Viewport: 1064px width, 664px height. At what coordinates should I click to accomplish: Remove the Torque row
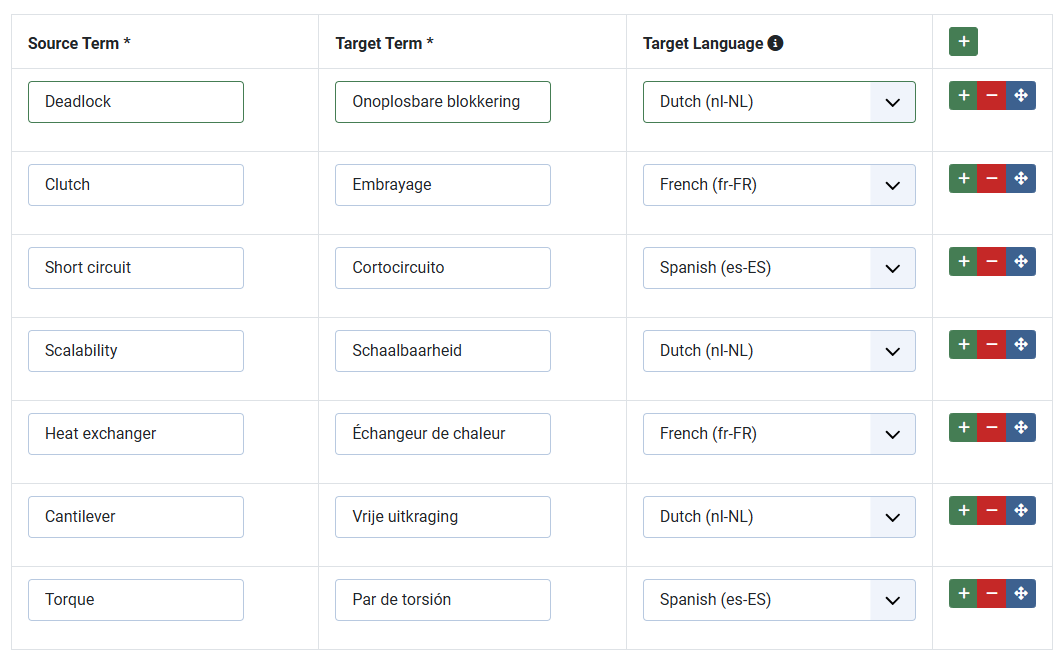pyautogui.click(x=991, y=594)
